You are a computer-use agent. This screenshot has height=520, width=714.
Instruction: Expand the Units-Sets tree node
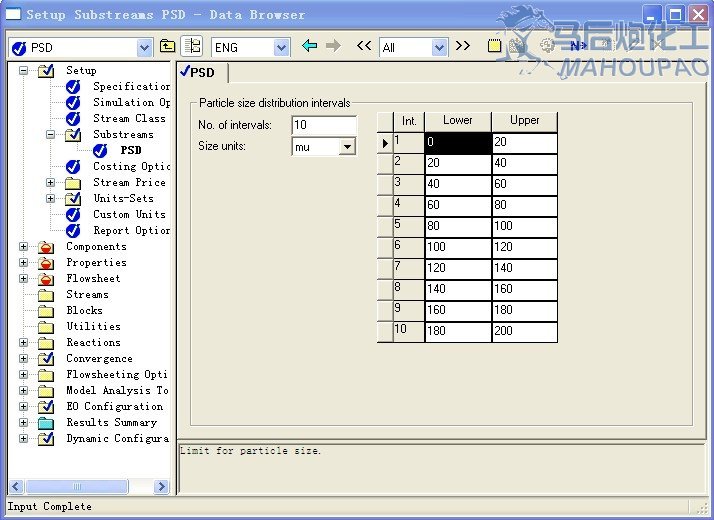tap(50, 199)
